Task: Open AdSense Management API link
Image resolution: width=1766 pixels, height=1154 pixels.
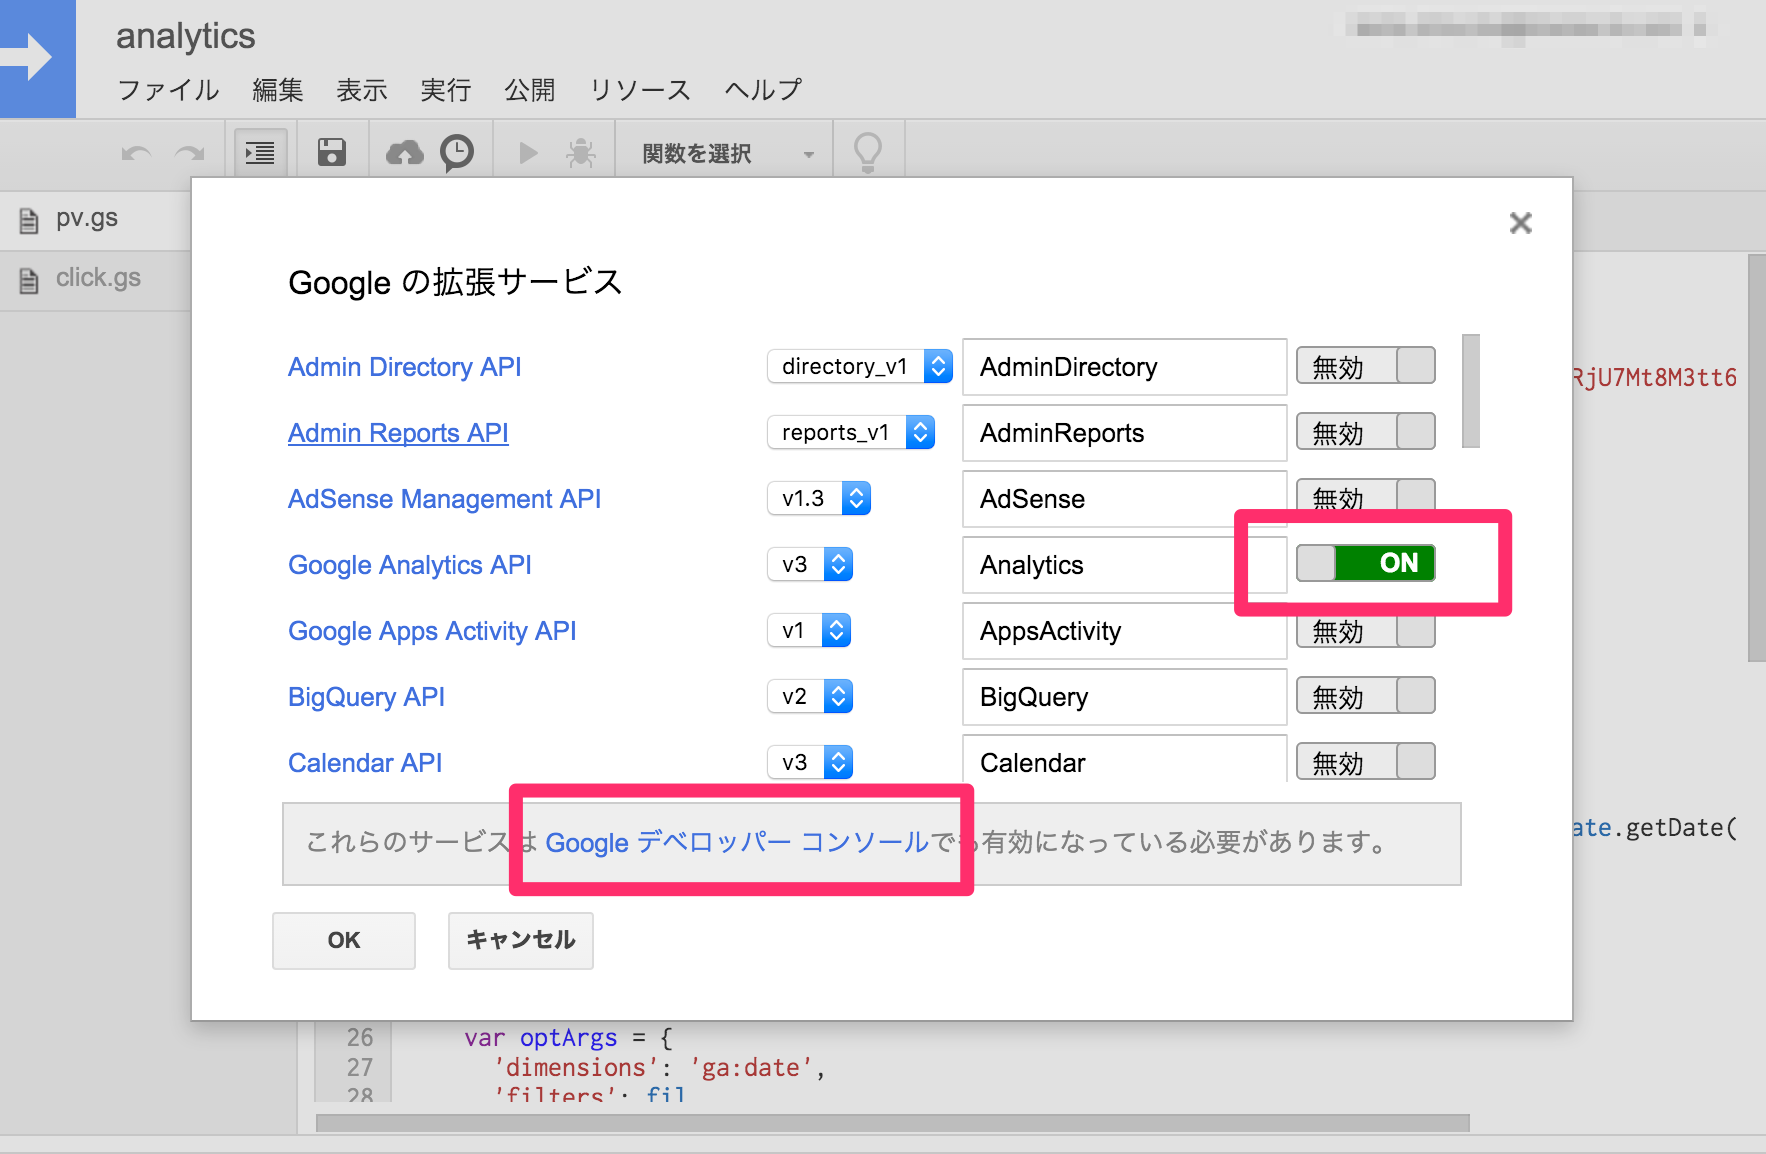Action: [x=445, y=499]
